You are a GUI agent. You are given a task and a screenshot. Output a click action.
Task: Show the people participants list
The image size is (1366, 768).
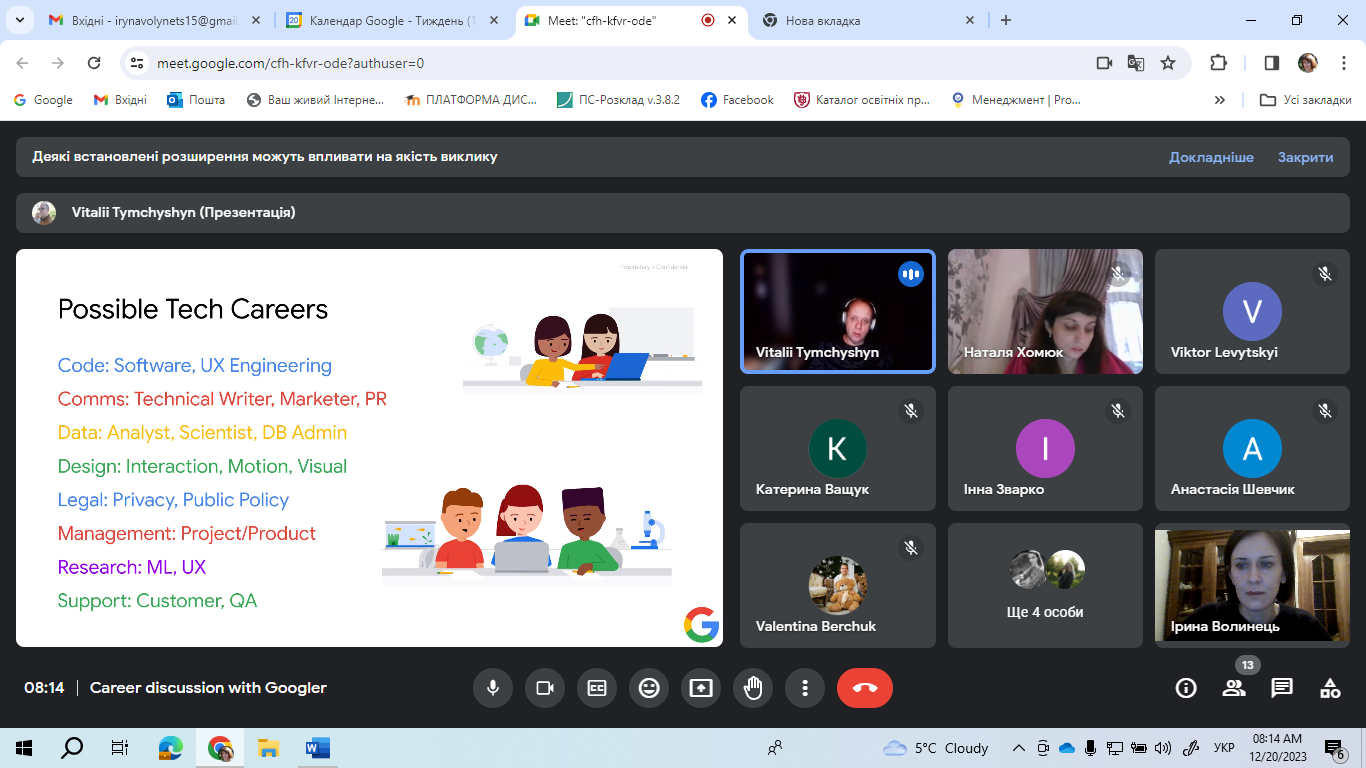click(x=1234, y=688)
